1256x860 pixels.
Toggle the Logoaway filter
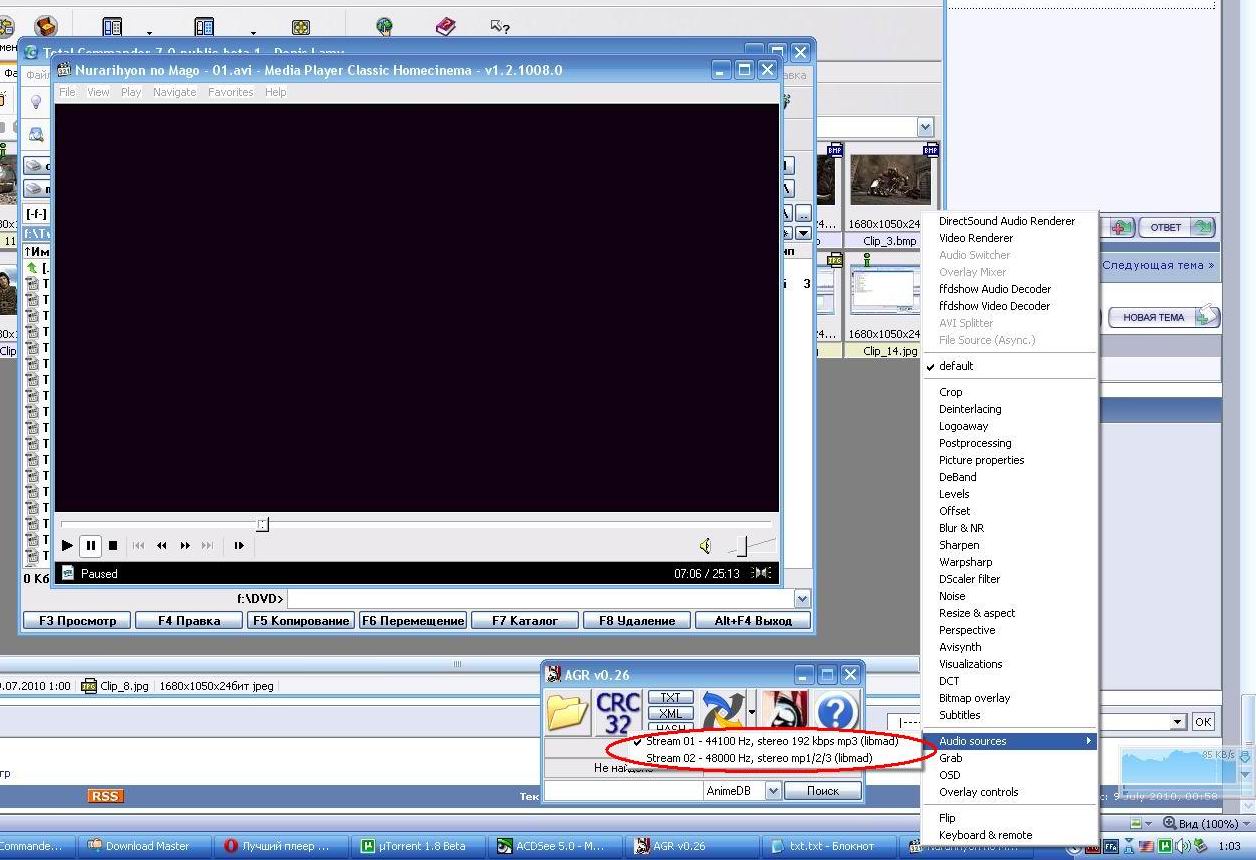1009,426
